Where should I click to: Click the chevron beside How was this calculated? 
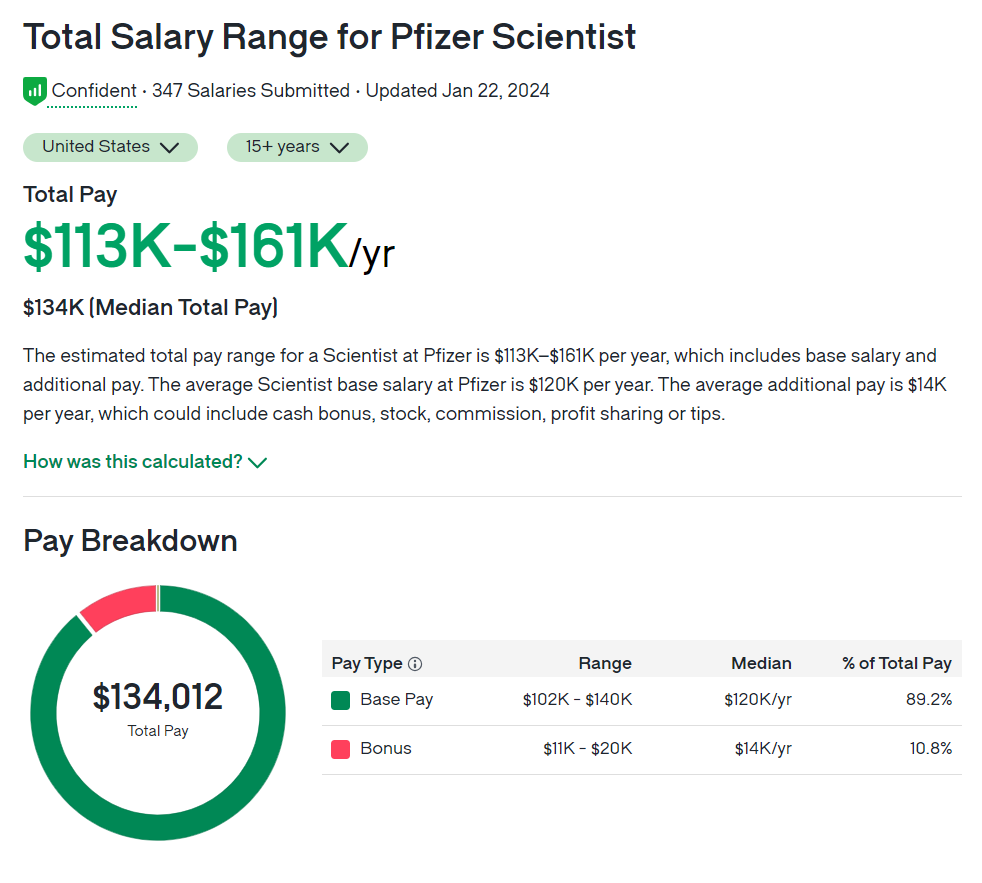click(x=258, y=462)
